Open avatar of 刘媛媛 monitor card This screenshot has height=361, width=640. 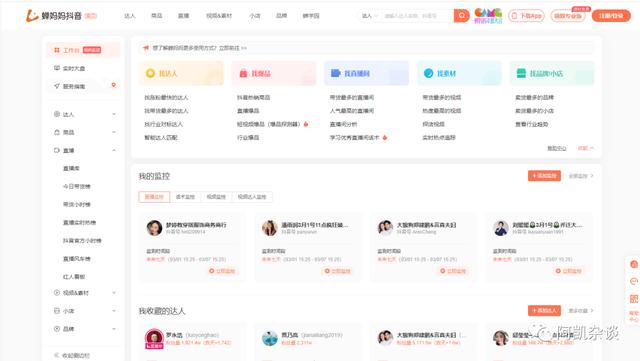[x=500, y=228]
